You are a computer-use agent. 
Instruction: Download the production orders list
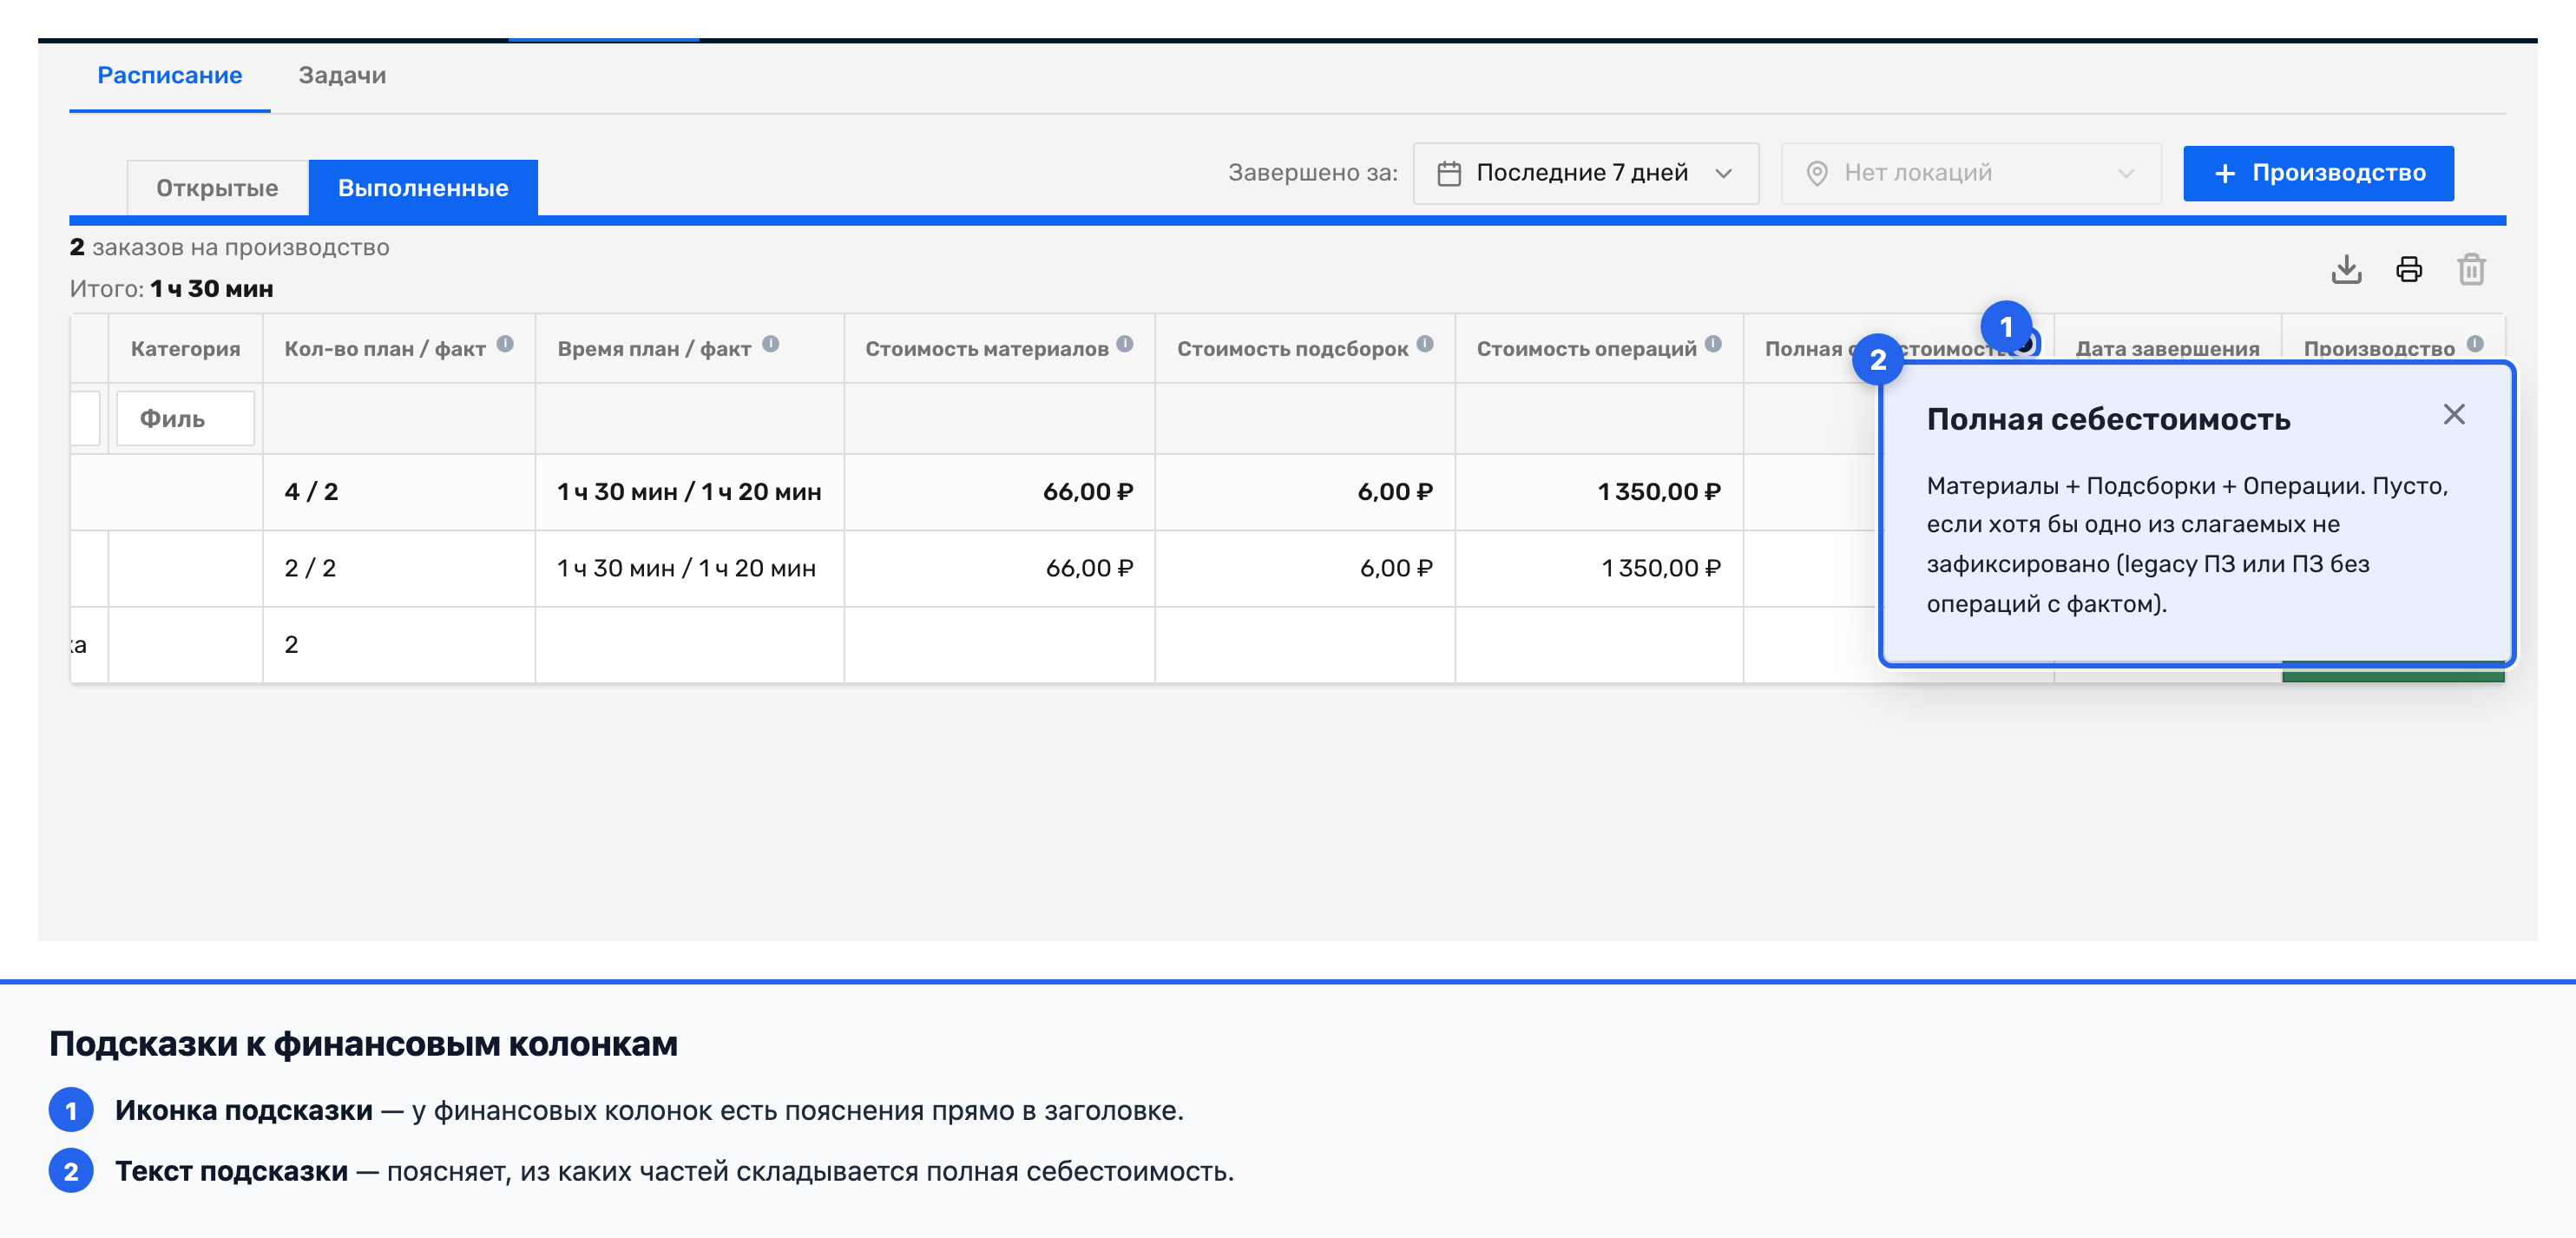pyautogui.click(x=2346, y=269)
